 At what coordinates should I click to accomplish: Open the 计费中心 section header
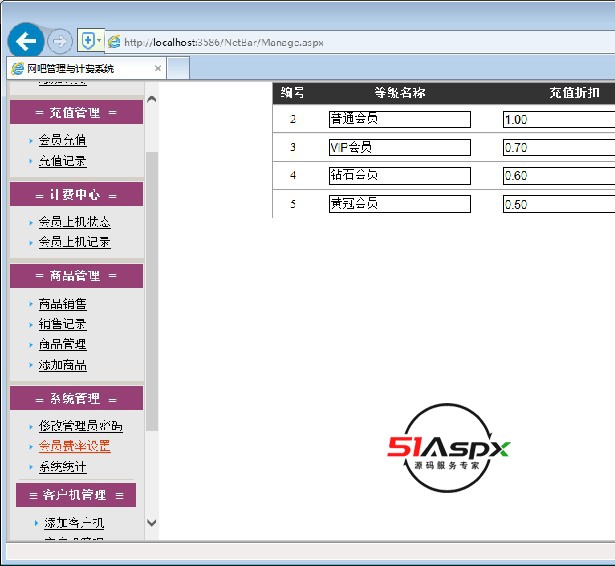pos(76,195)
